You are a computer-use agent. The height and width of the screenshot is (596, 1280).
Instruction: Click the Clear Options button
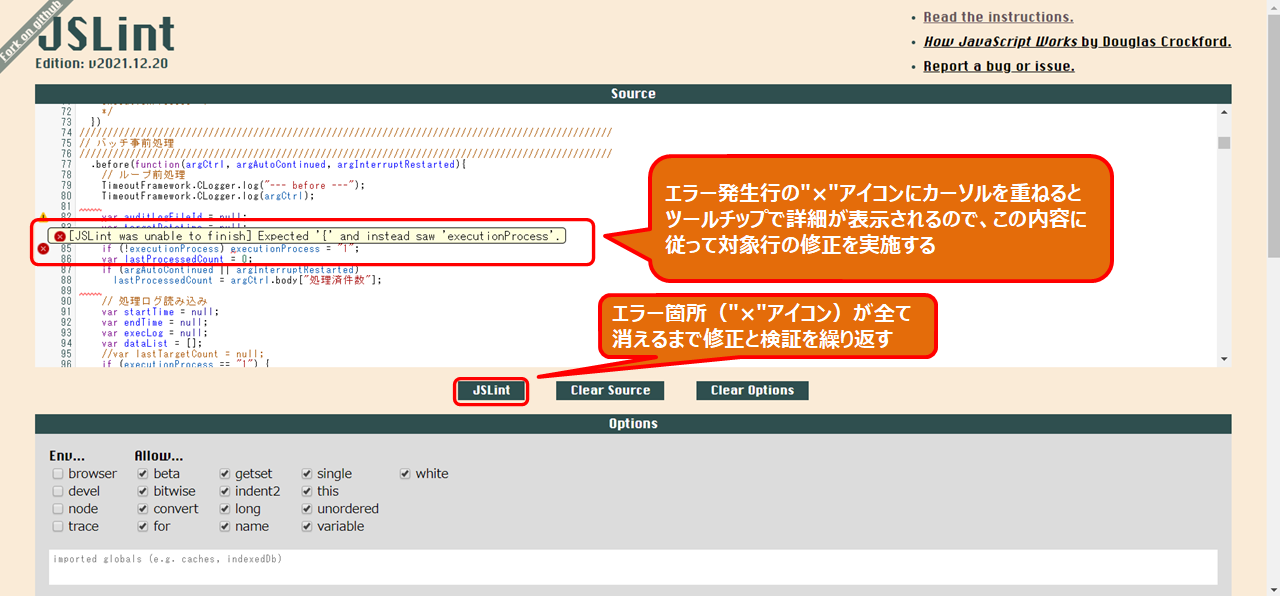pos(752,391)
